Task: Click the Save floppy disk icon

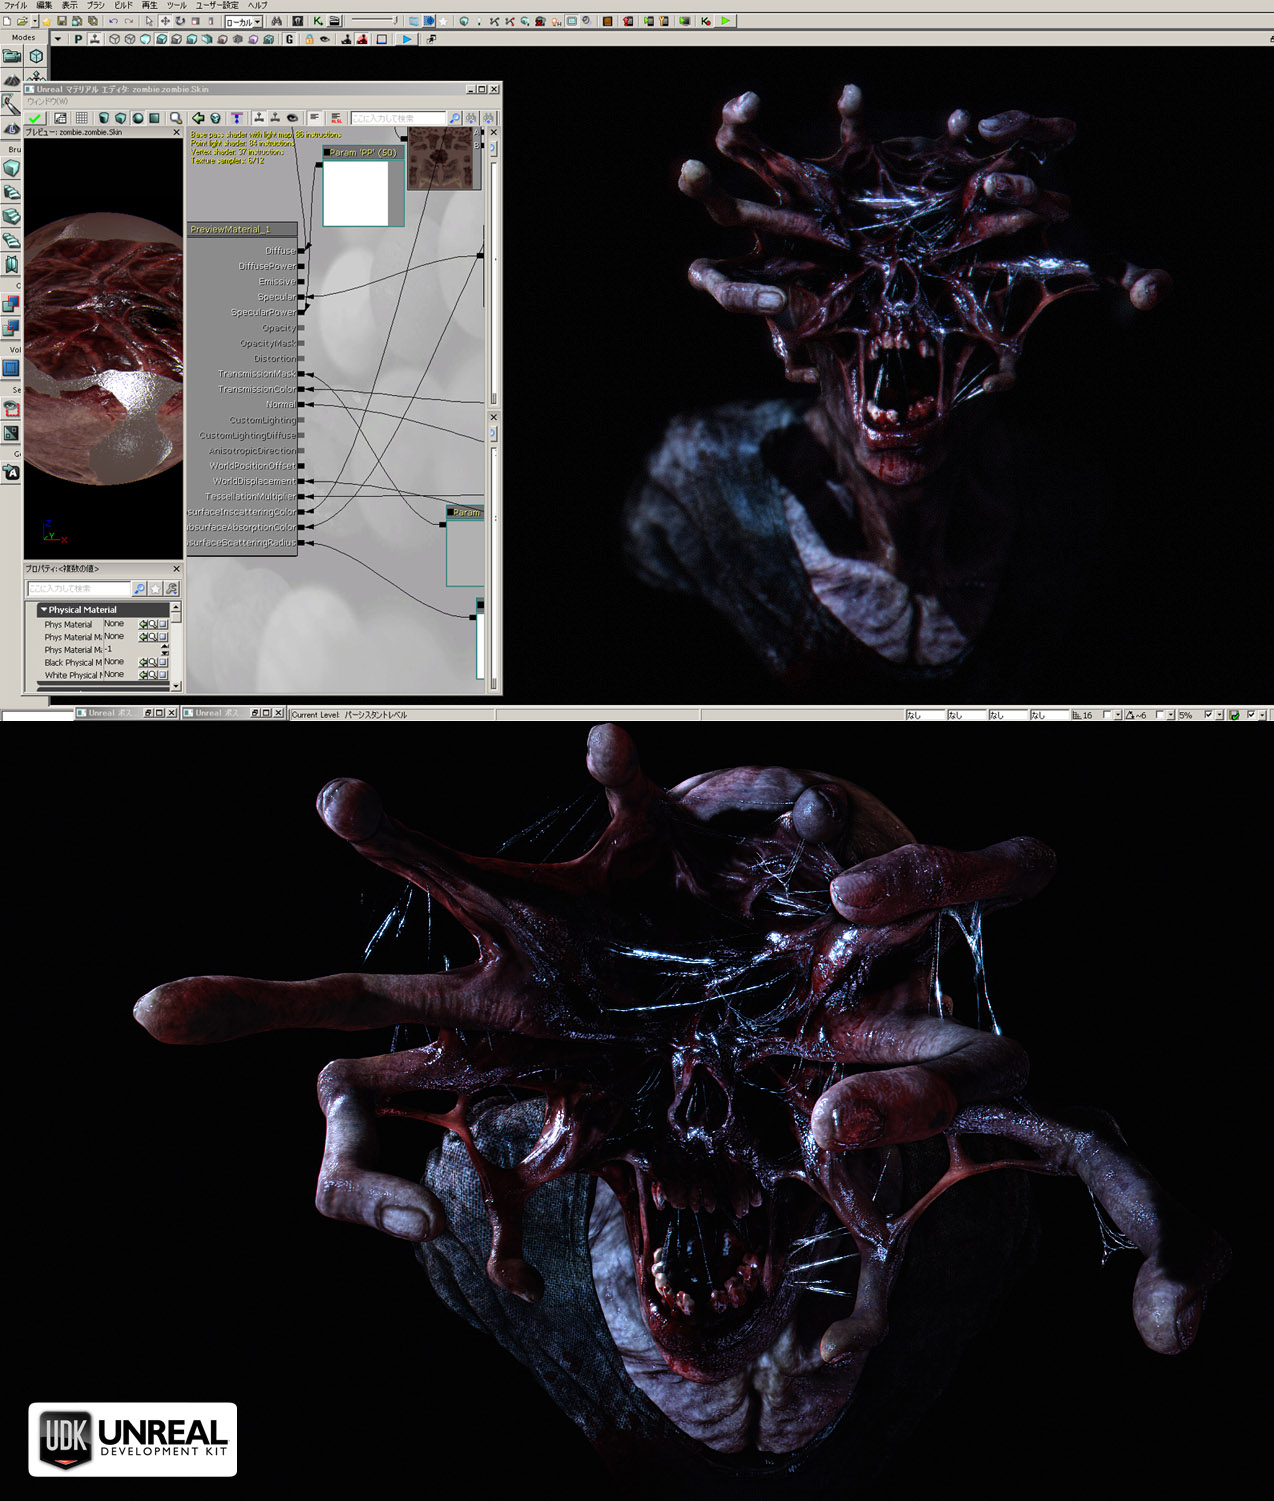Action: [x=61, y=21]
